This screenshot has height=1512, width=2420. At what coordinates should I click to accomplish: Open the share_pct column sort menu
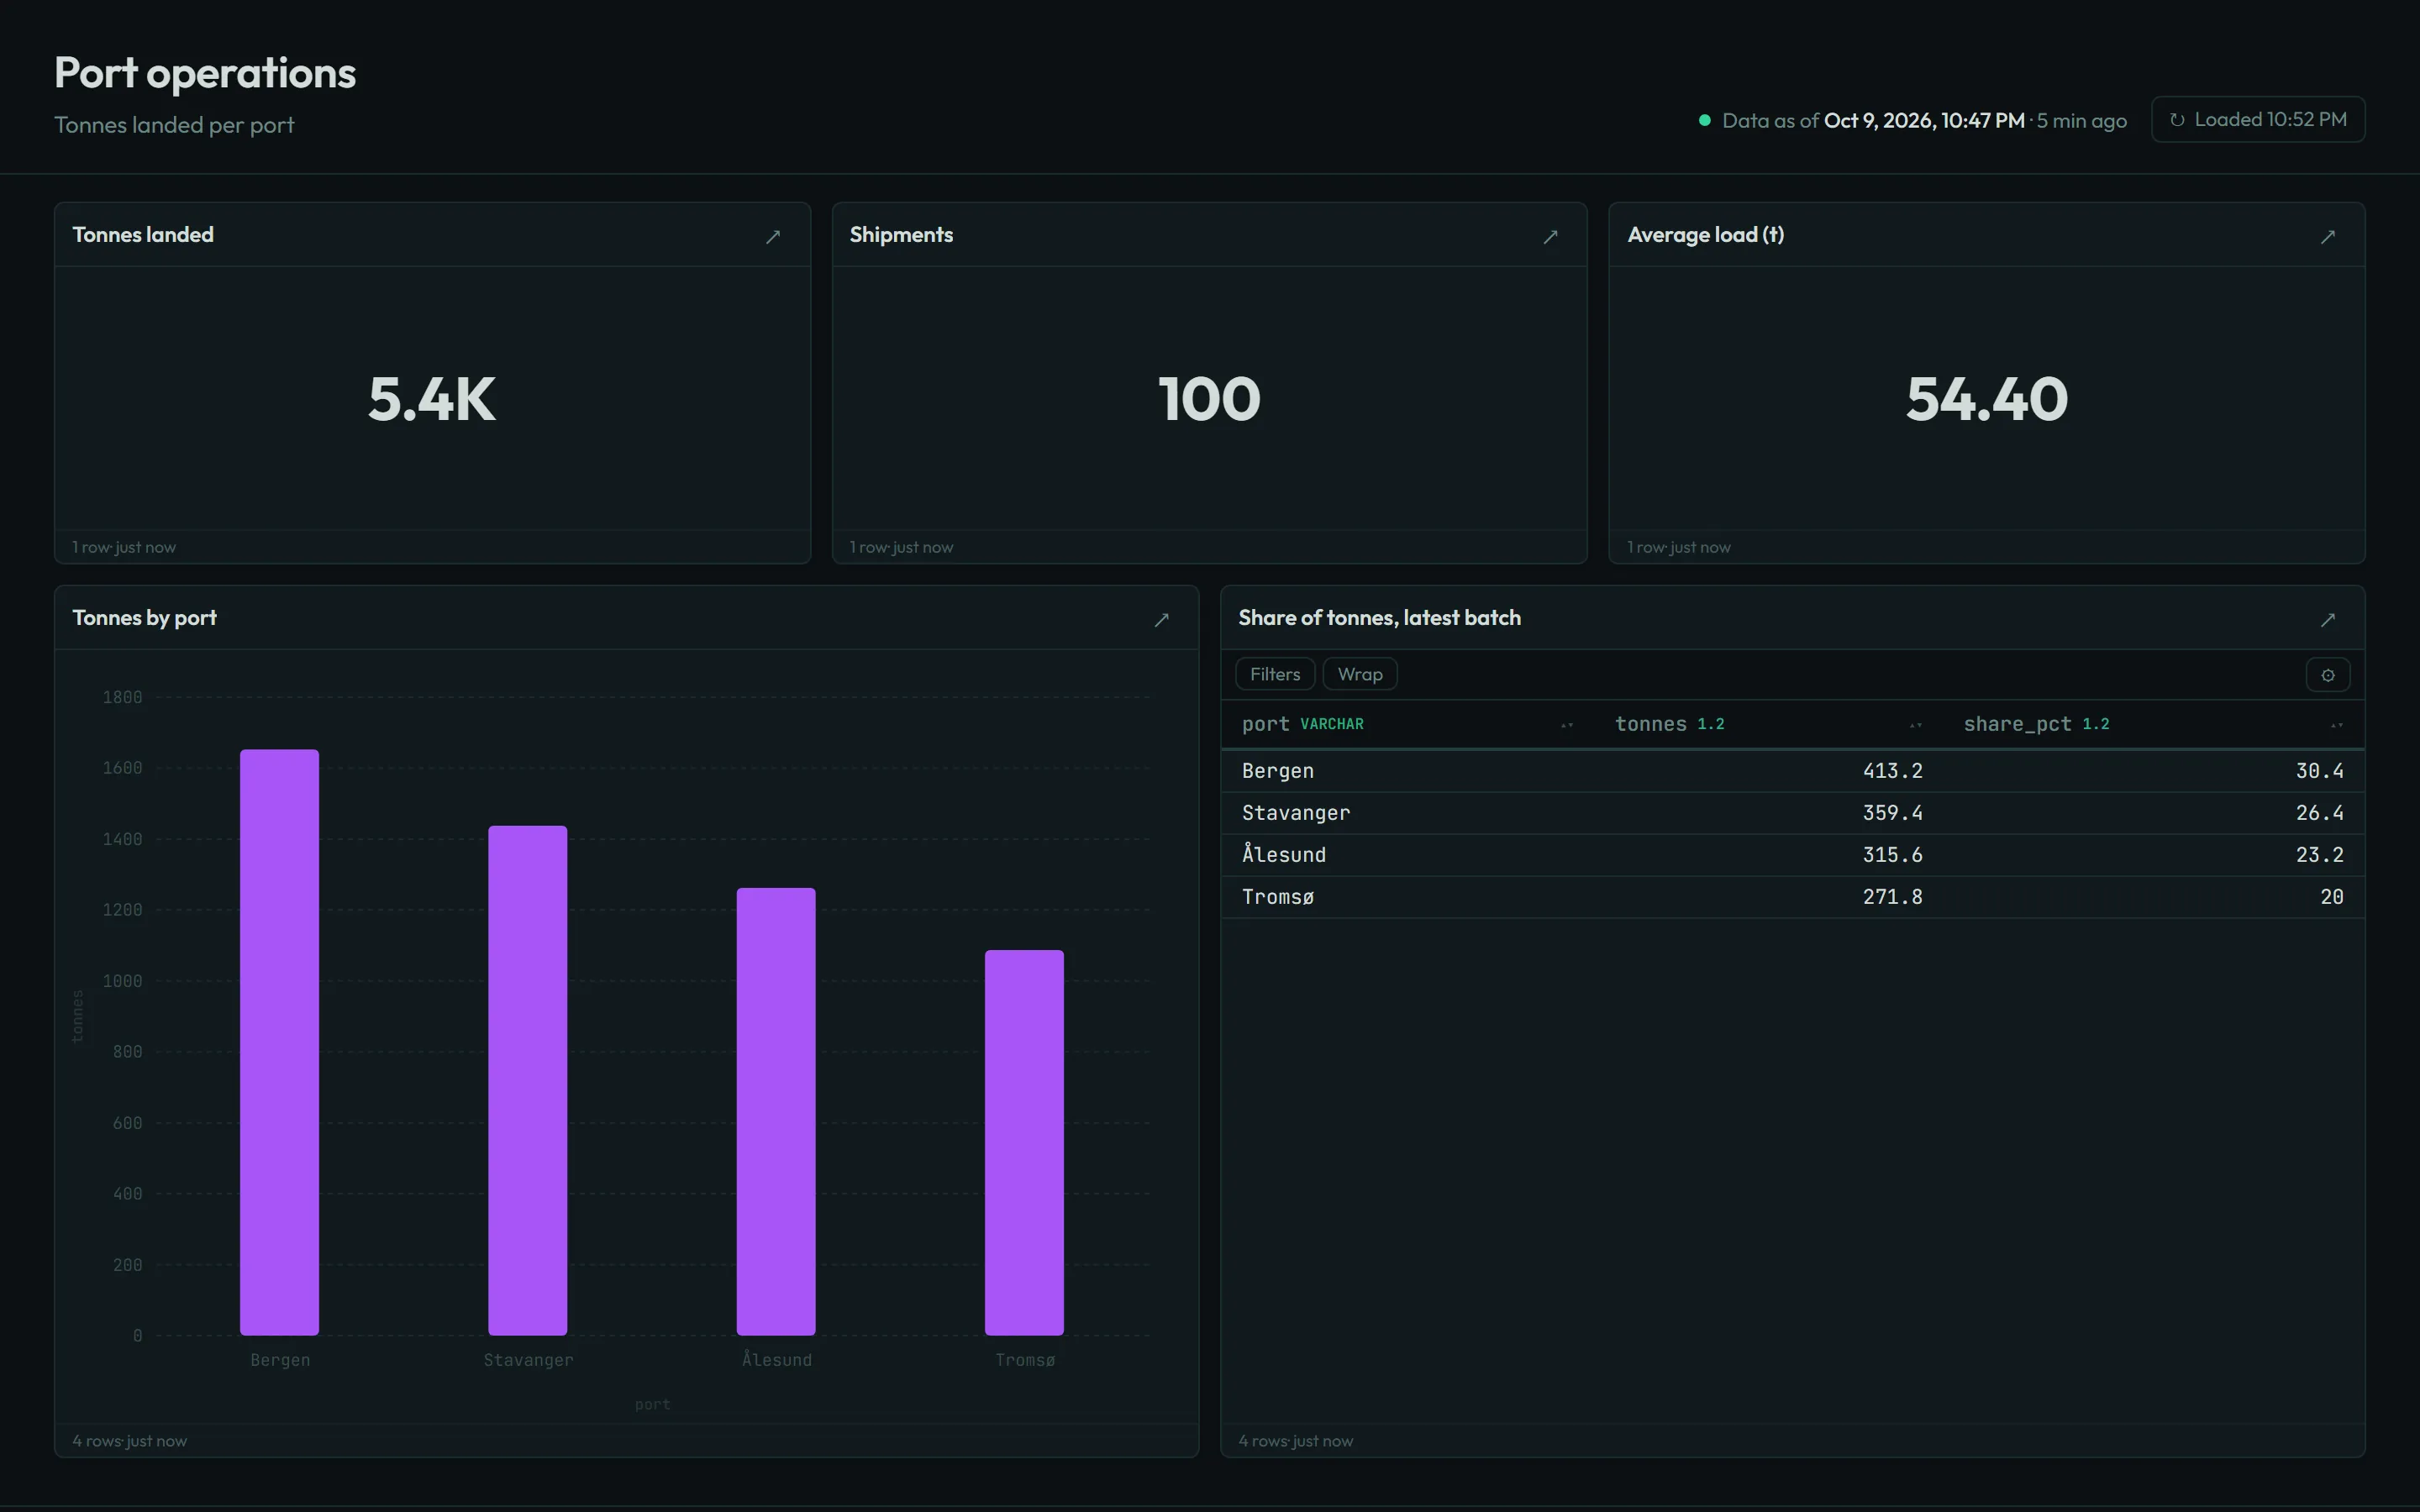pyautogui.click(x=2336, y=725)
